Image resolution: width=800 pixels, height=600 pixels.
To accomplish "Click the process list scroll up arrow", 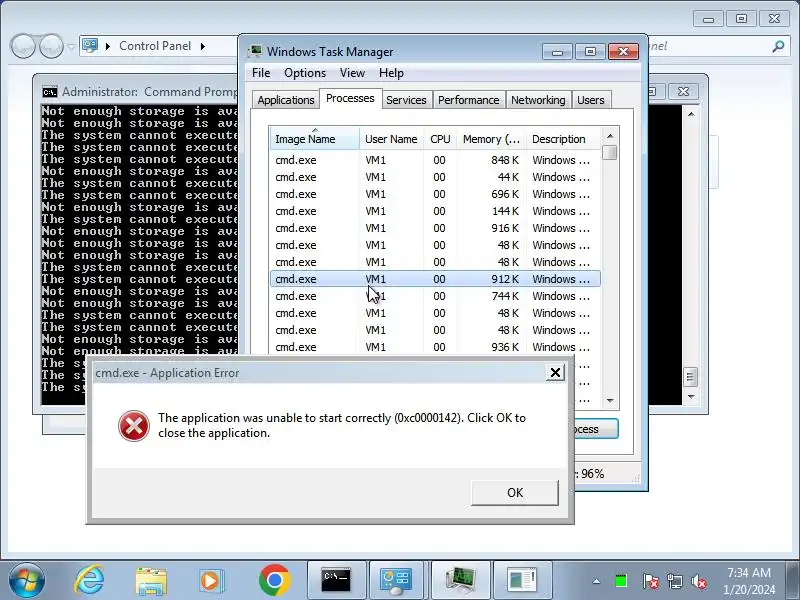I will click(610, 136).
